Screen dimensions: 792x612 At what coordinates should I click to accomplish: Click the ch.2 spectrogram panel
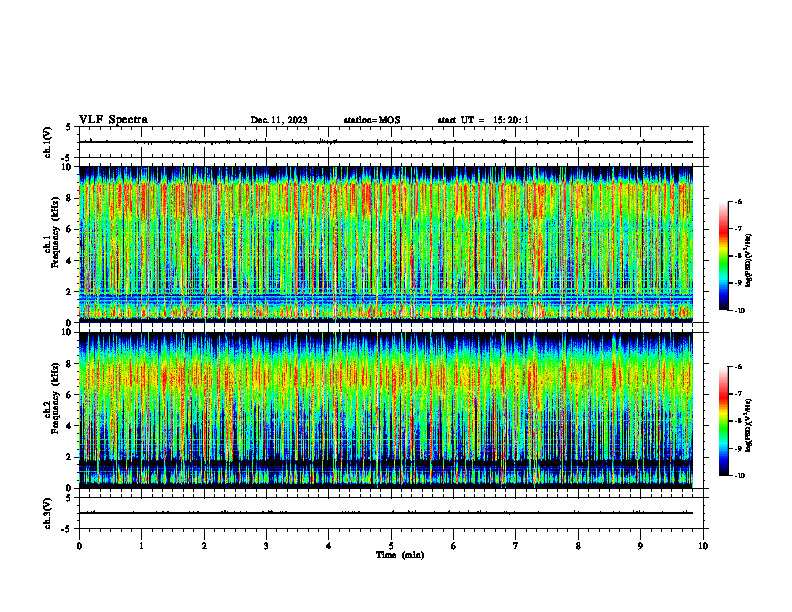386,410
